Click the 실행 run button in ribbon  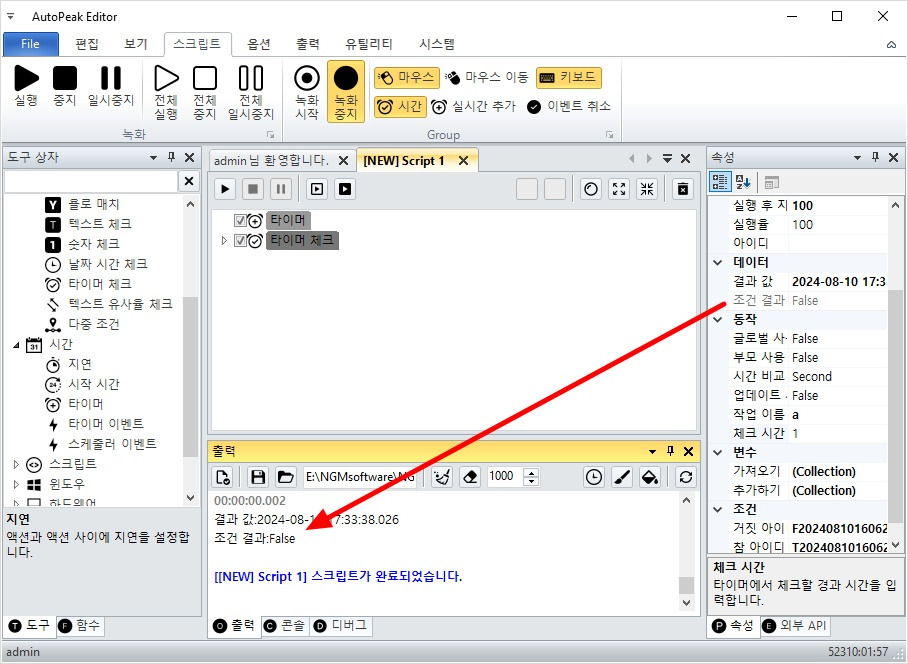pyautogui.click(x=26, y=86)
